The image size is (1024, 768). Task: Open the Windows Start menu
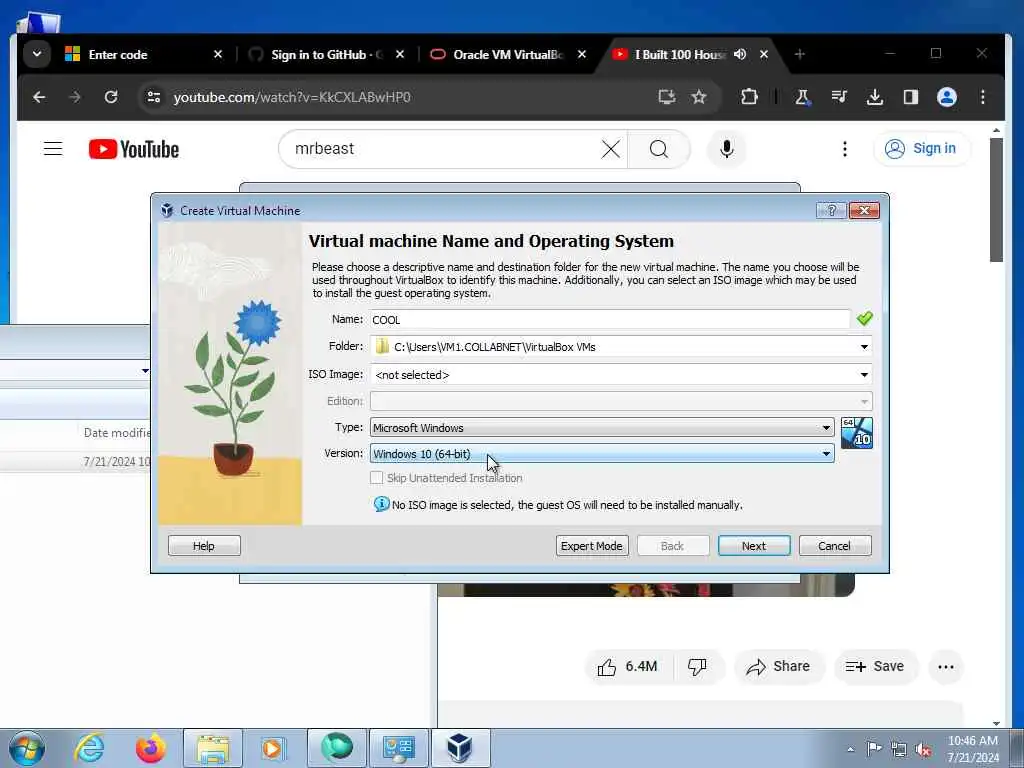tap(27, 748)
